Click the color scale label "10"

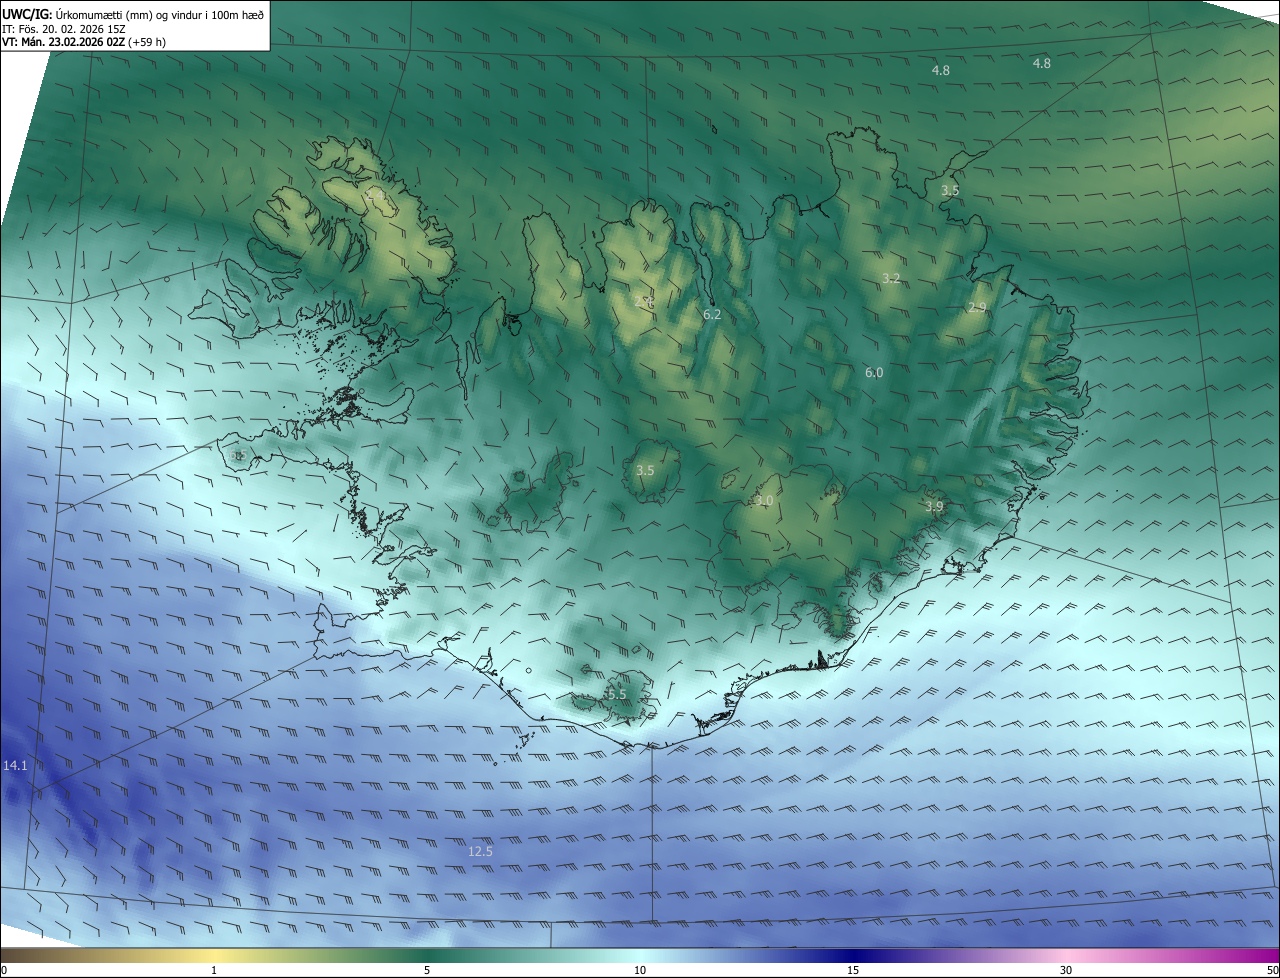[x=640, y=970]
